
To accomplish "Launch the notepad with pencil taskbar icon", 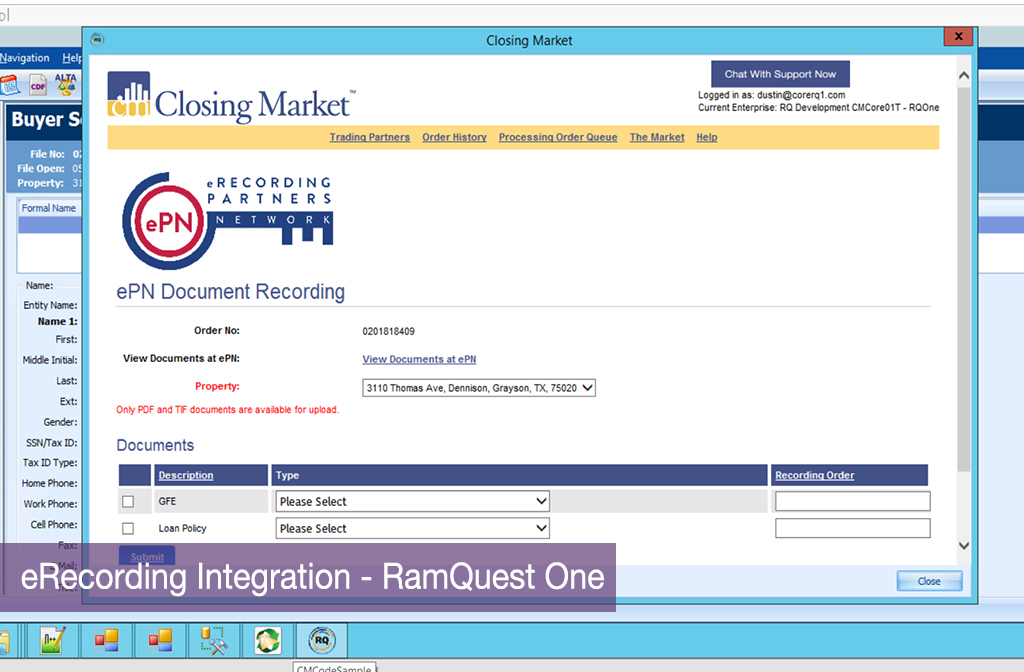I will 53,640.
